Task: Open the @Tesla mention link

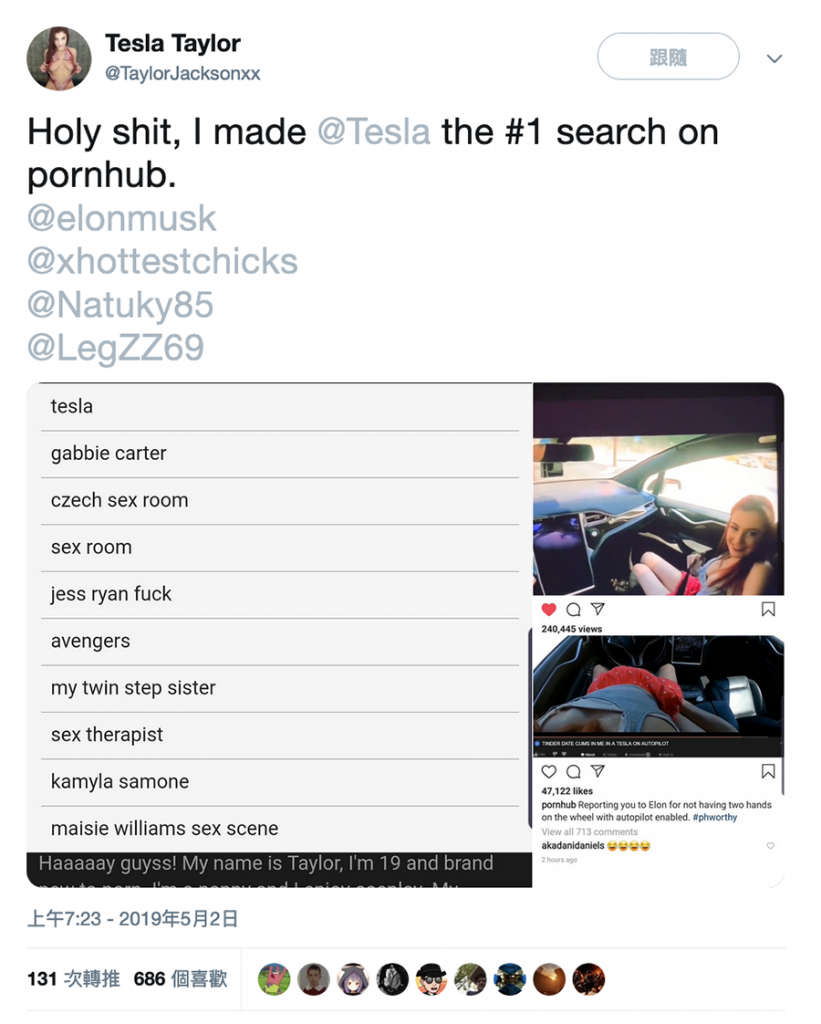Action: 373,132
